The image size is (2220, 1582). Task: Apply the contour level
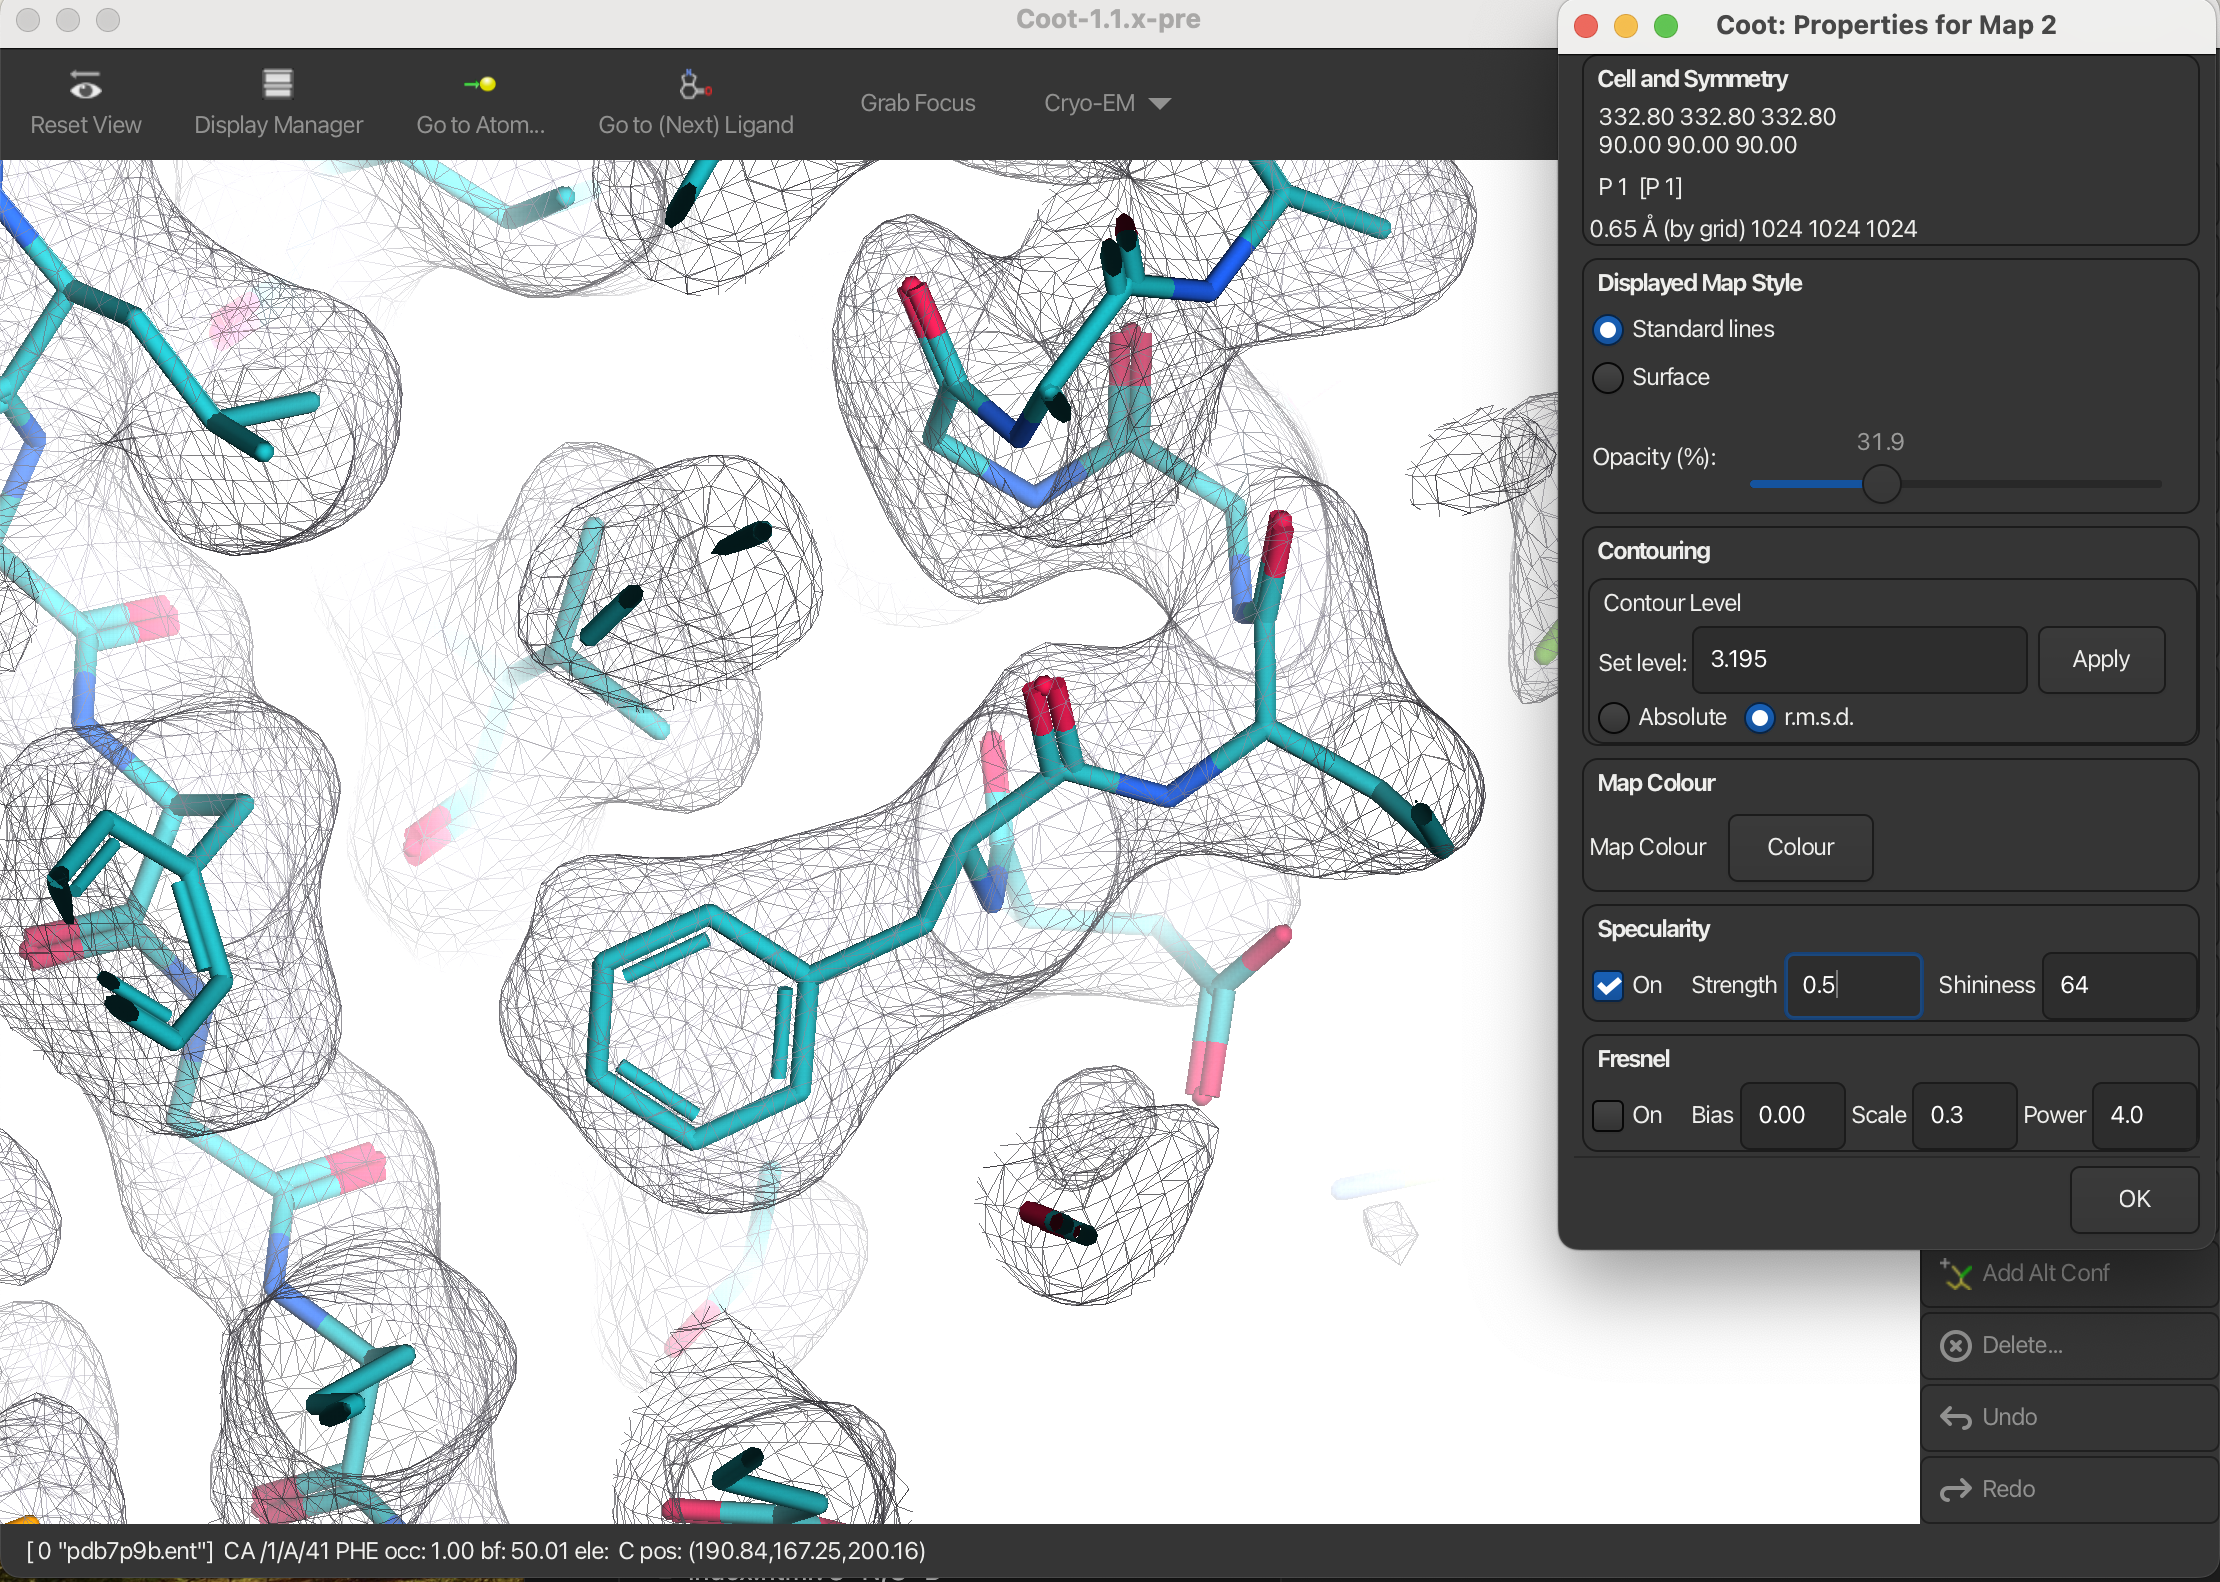coord(2101,660)
